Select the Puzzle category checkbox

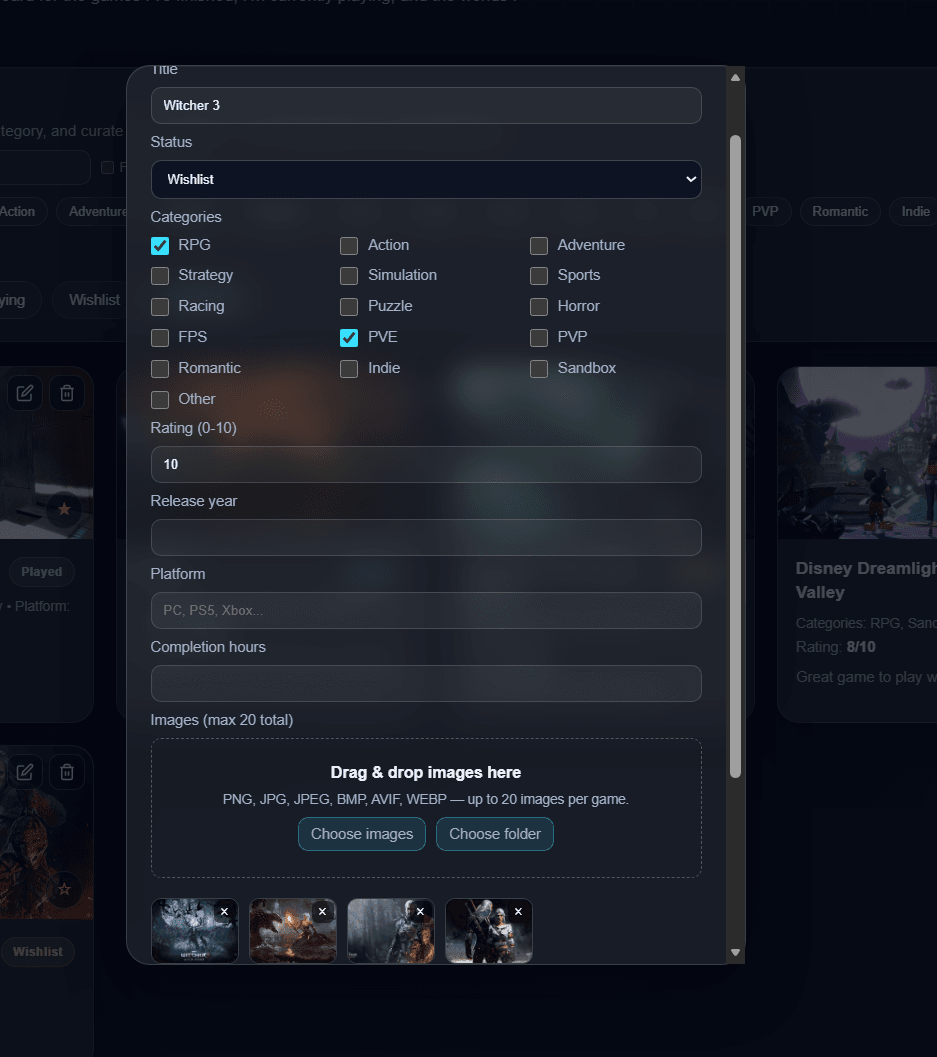pos(349,307)
